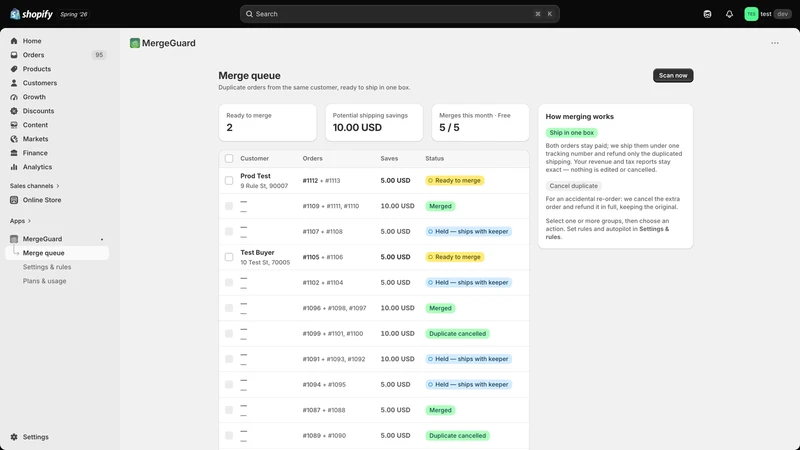
Task: Click order text #1105 + #1106
Action: [x=321, y=257]
